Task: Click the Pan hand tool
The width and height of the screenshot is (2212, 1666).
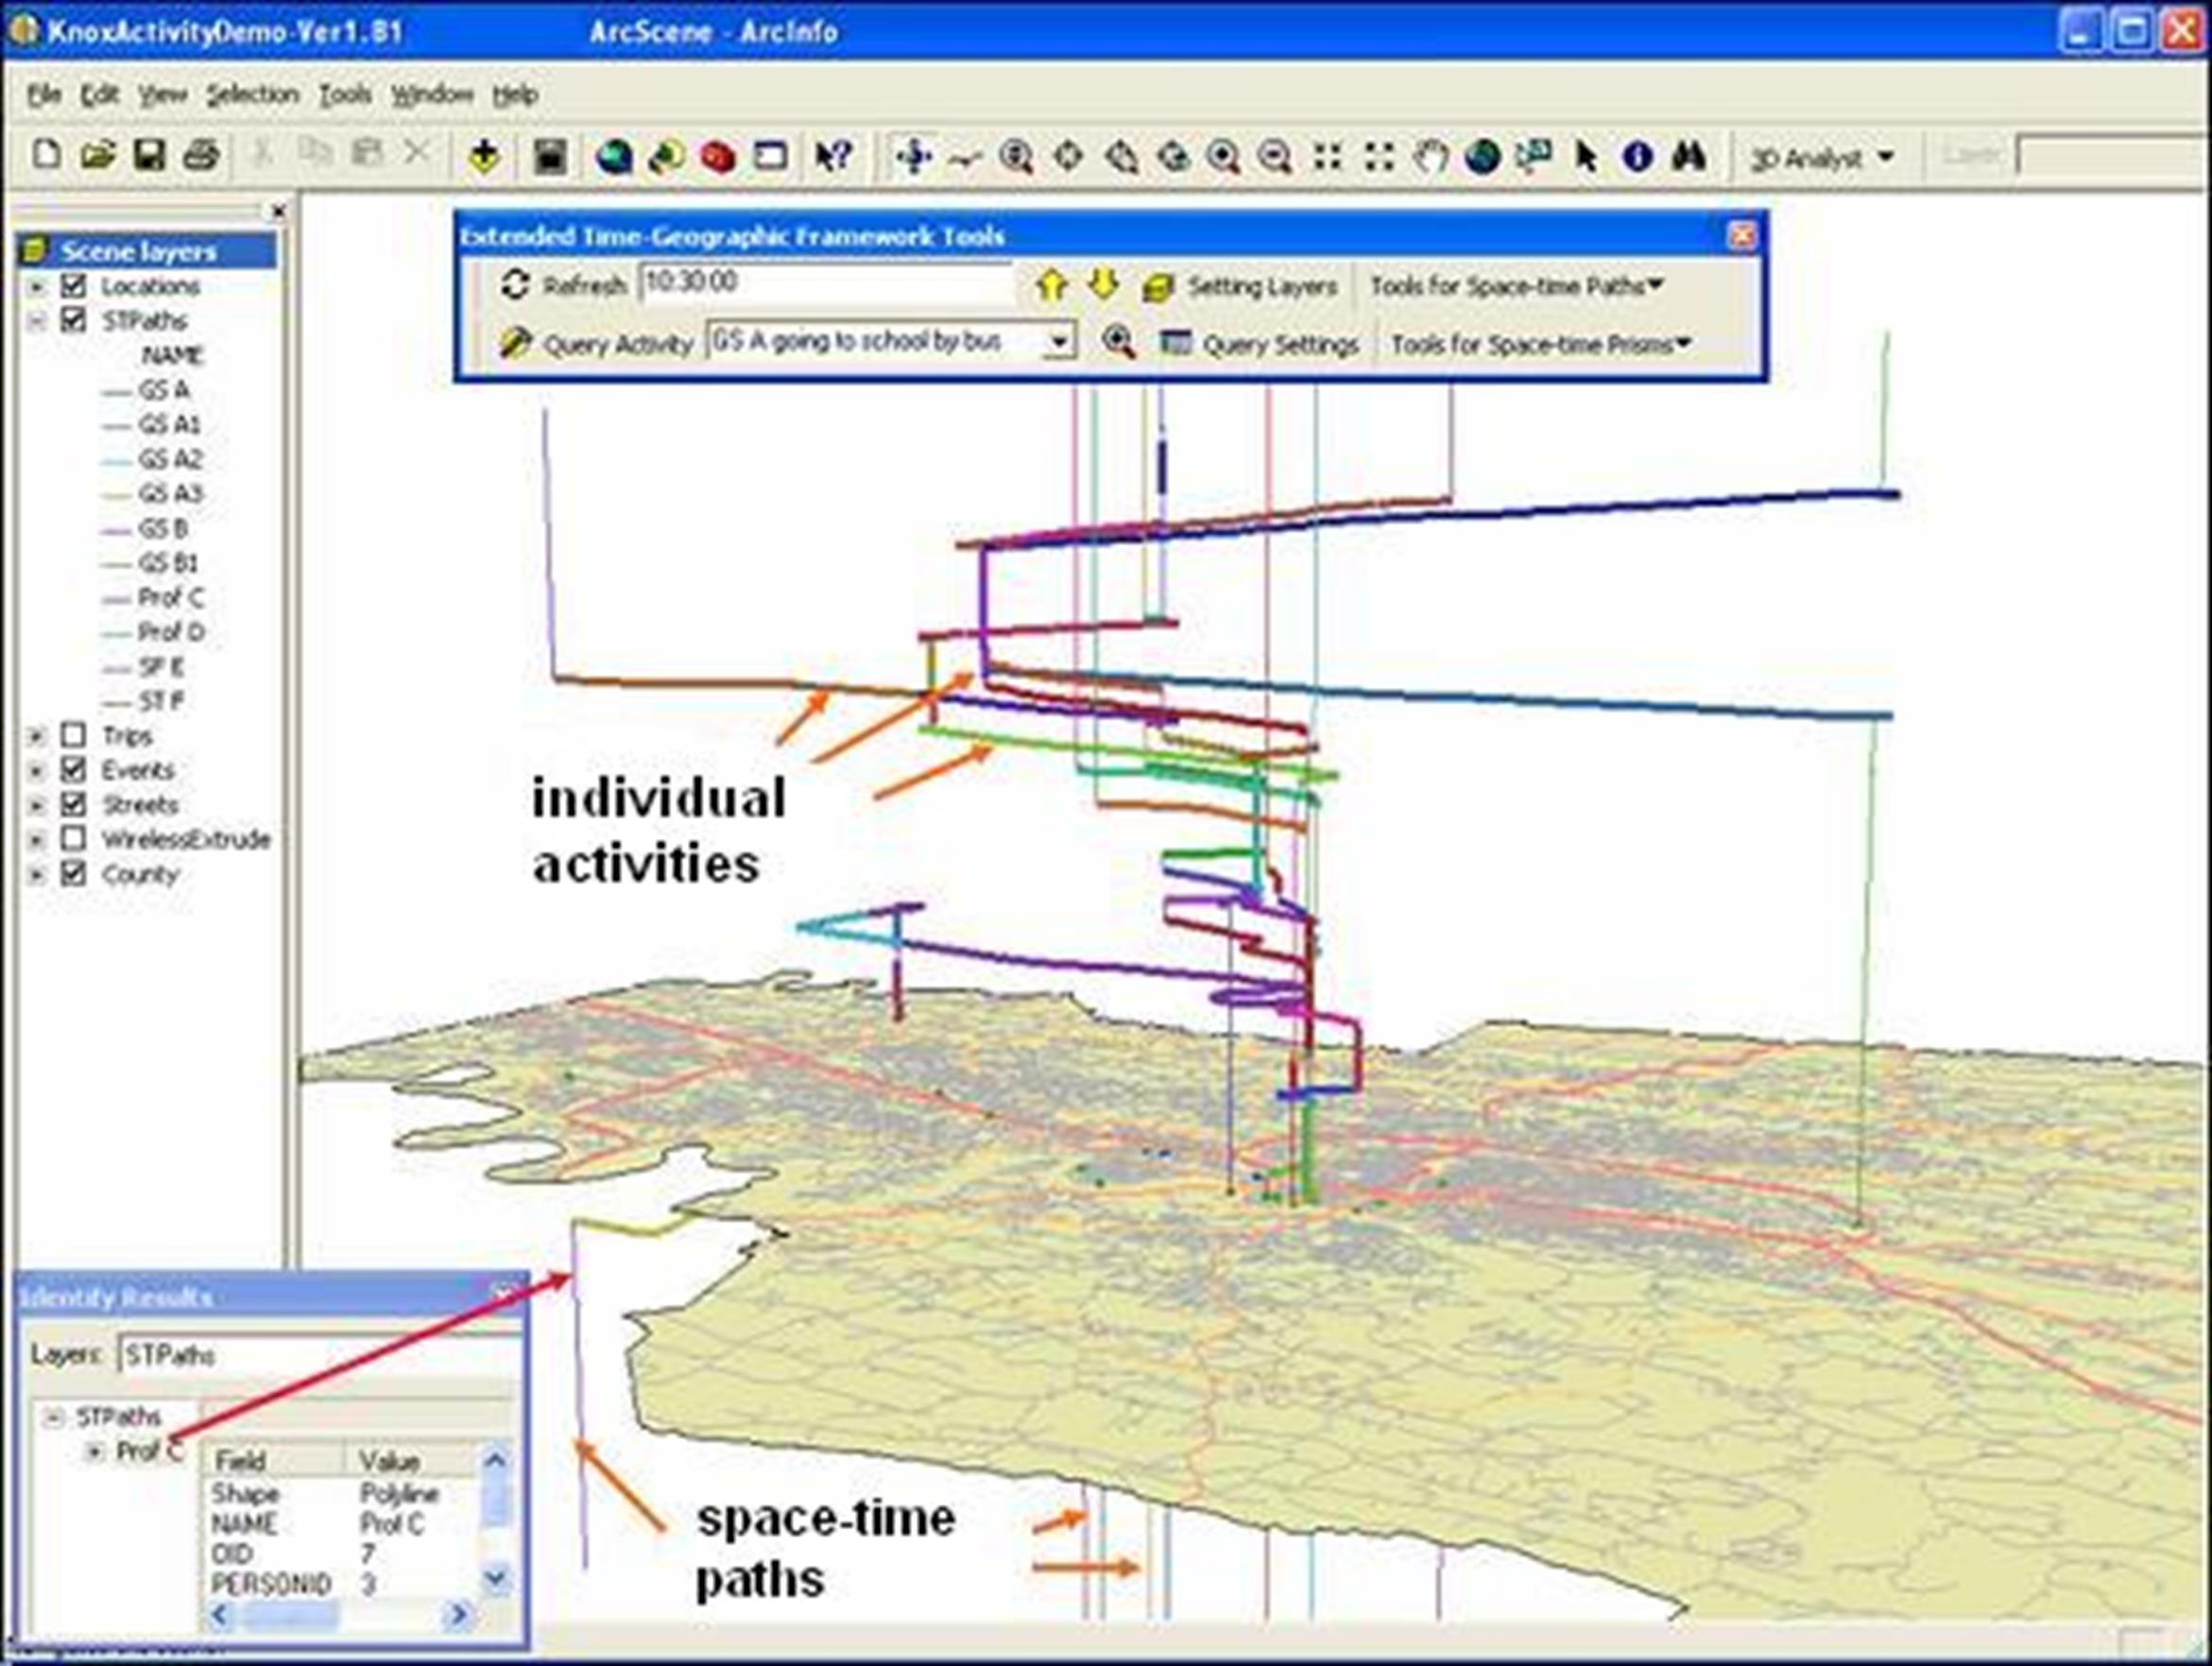Action: (x=1431, y=157)
